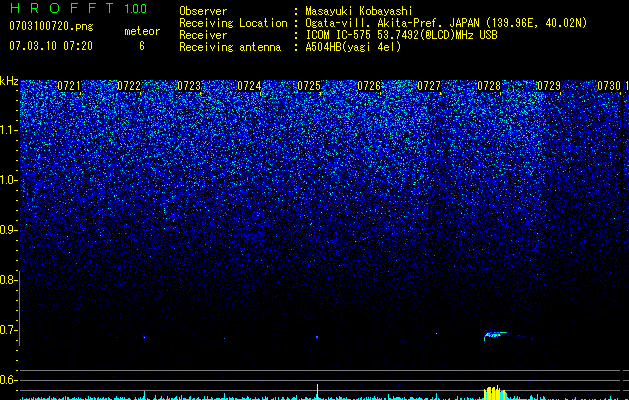Click the 0.6 kHz axis label
The width and height of the screenshot is (629, 400).
tap(8, 380)
